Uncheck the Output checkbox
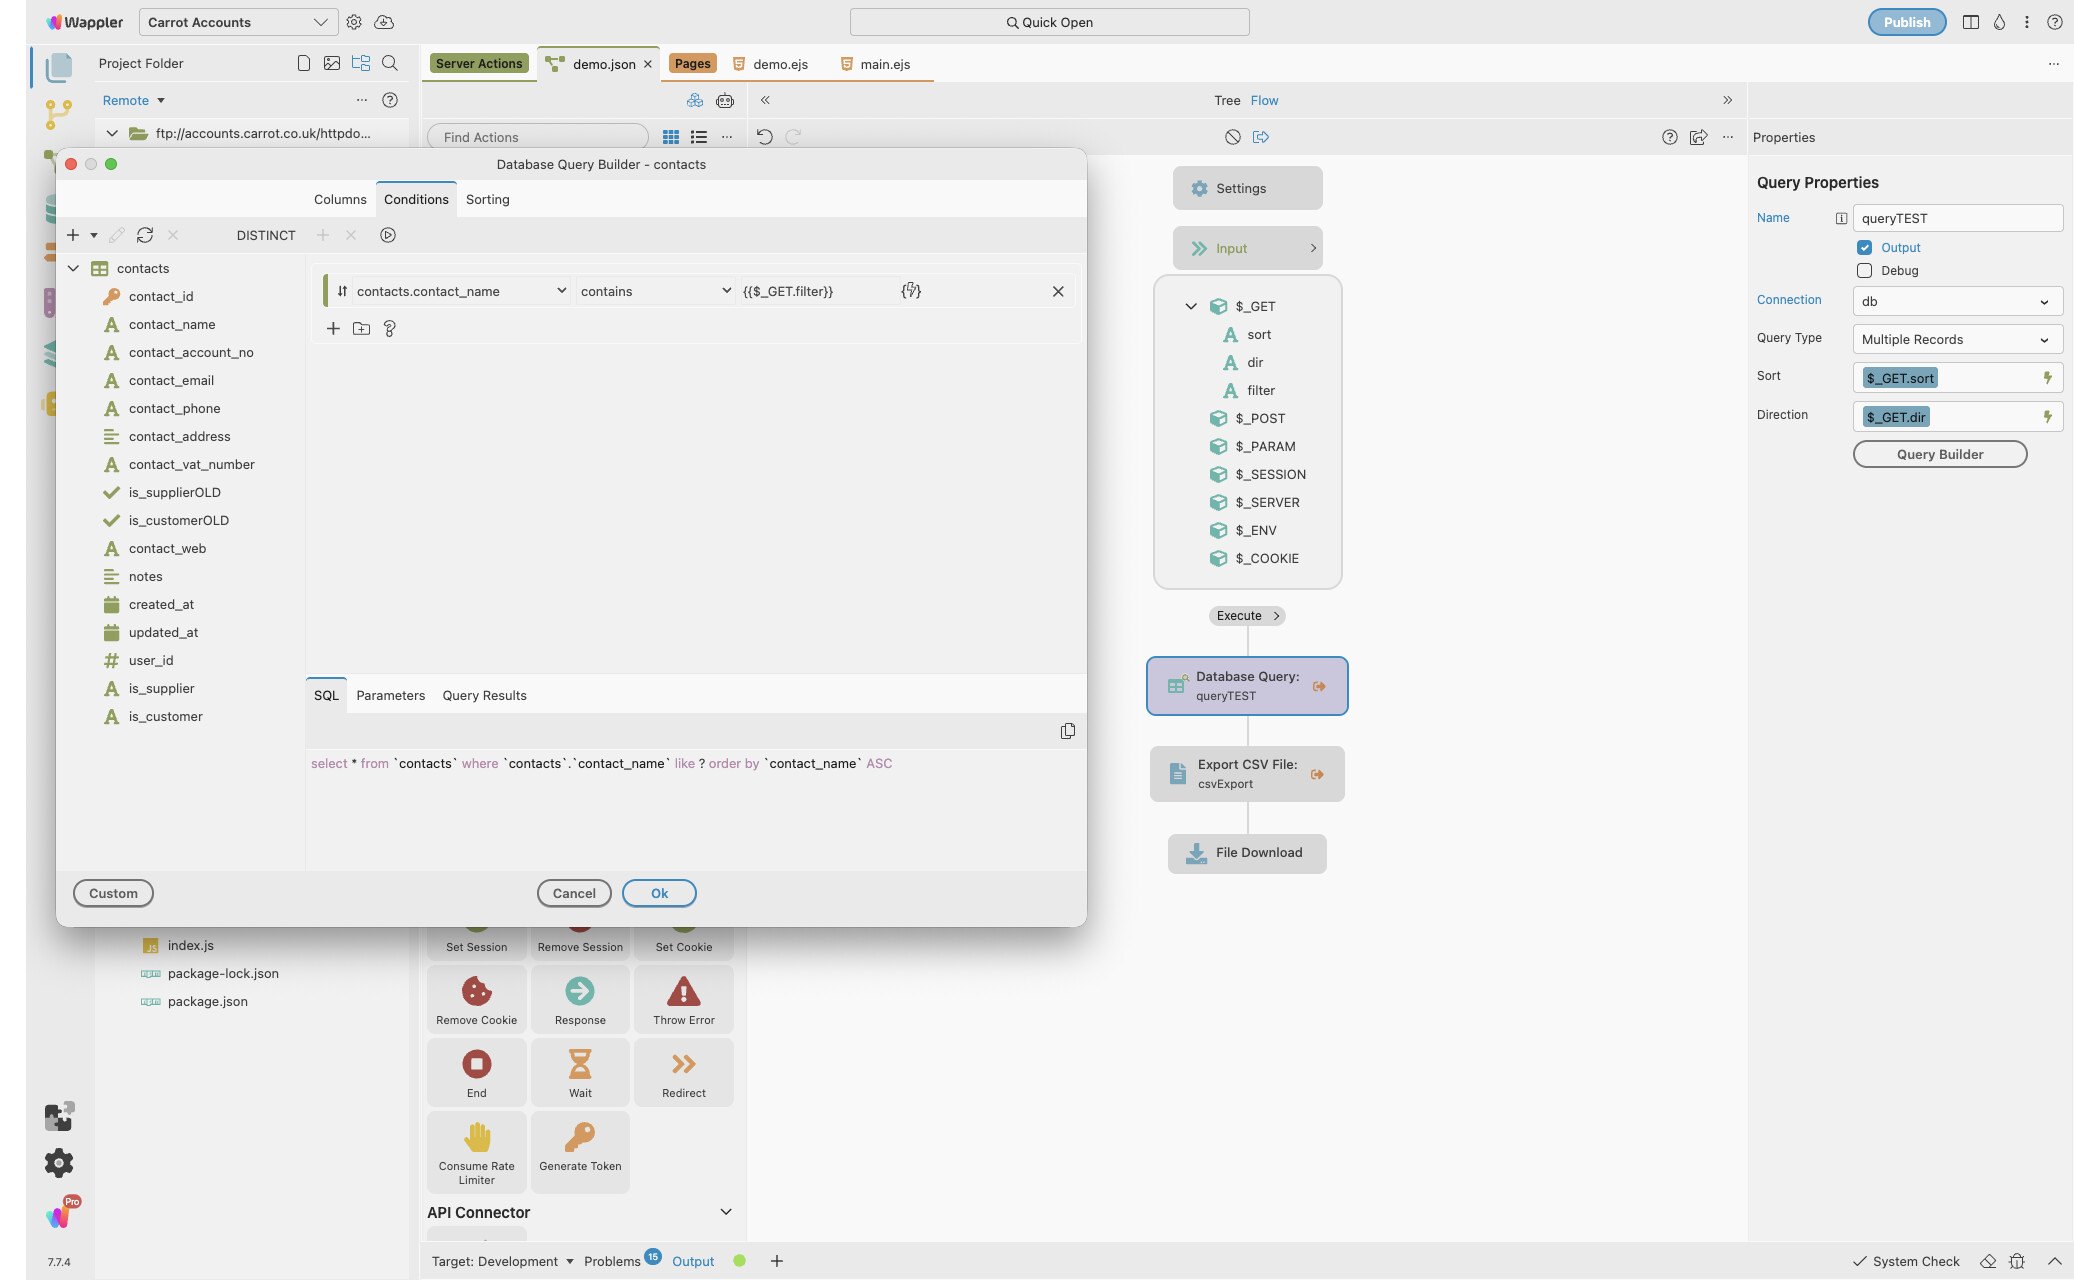Image resolution: width=2074 pixels, height=1280 pixels. [1864, 247]
